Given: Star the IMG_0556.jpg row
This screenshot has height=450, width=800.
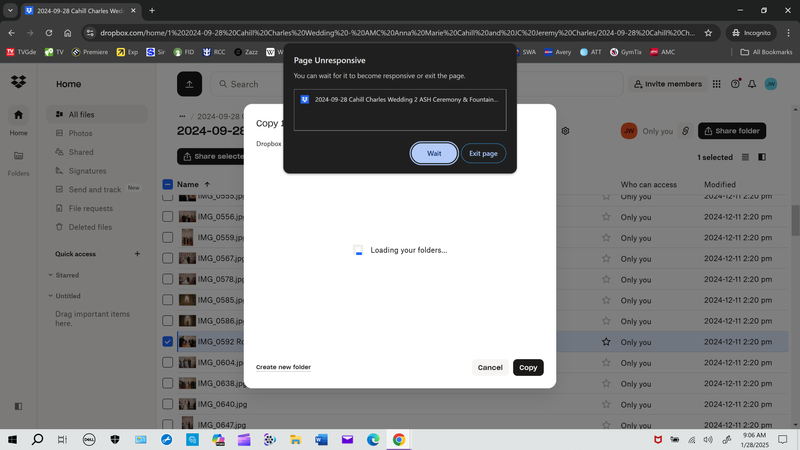Looking at the screenshot, I should (x=606, y=217).
